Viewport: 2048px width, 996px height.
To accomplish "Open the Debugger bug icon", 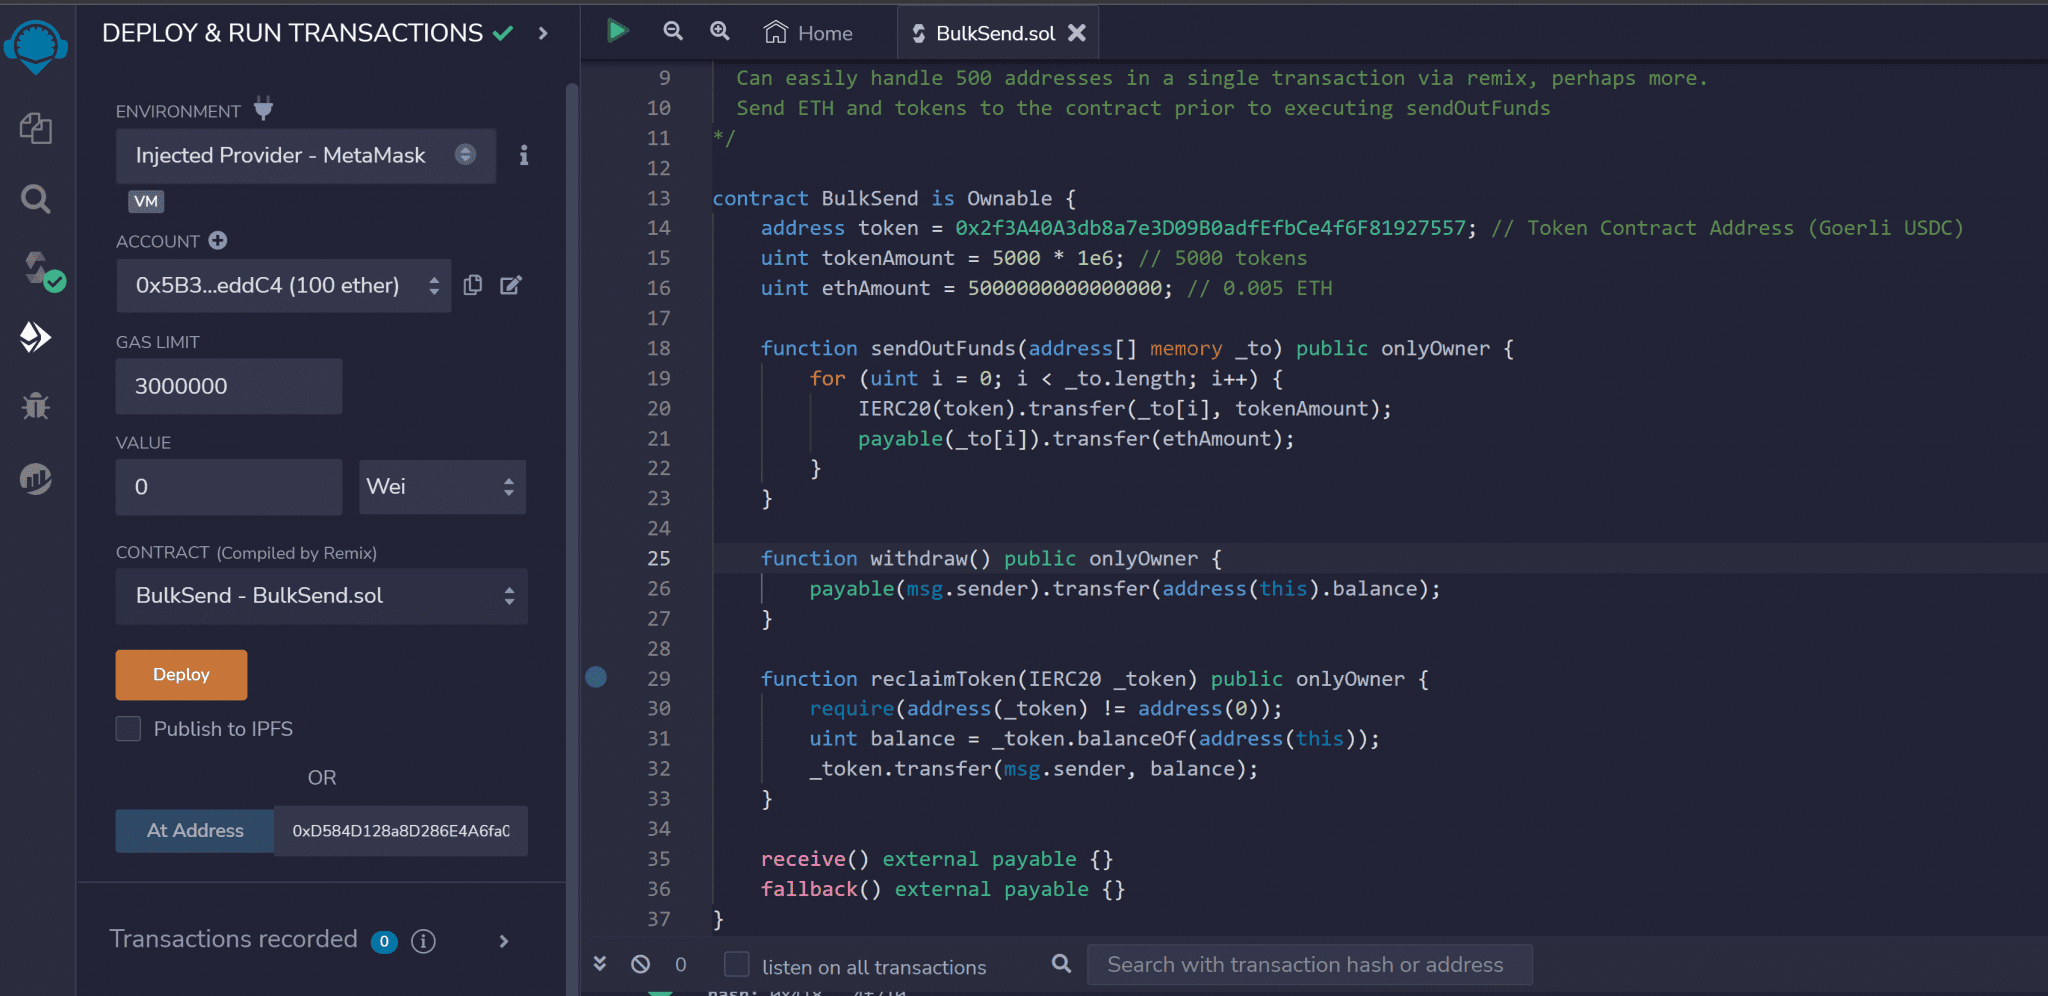I will [x=36, y=406].
